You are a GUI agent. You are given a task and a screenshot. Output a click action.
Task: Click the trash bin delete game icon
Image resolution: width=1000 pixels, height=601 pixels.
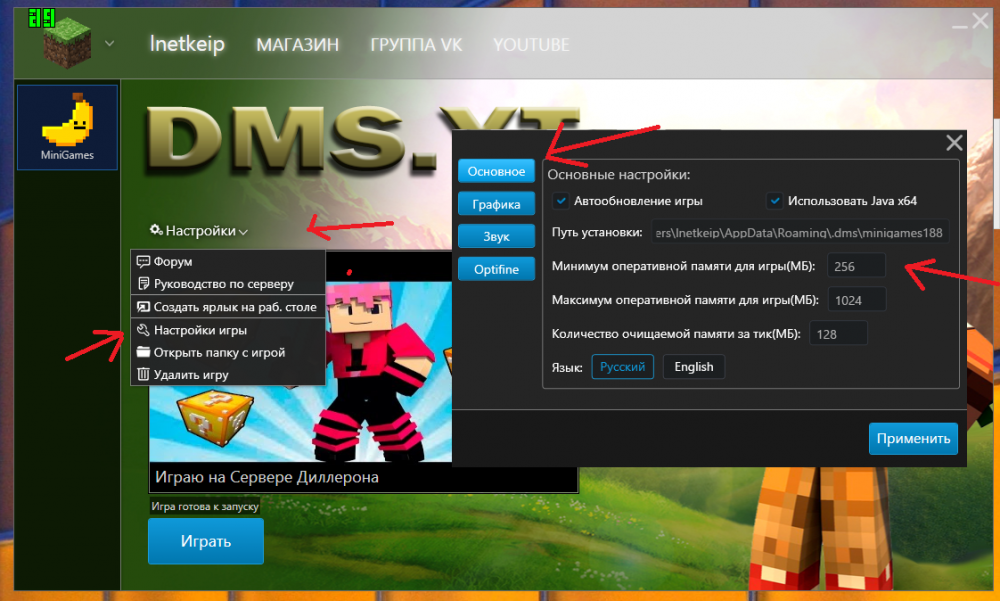pyautogui.click(x=143, y=375)
